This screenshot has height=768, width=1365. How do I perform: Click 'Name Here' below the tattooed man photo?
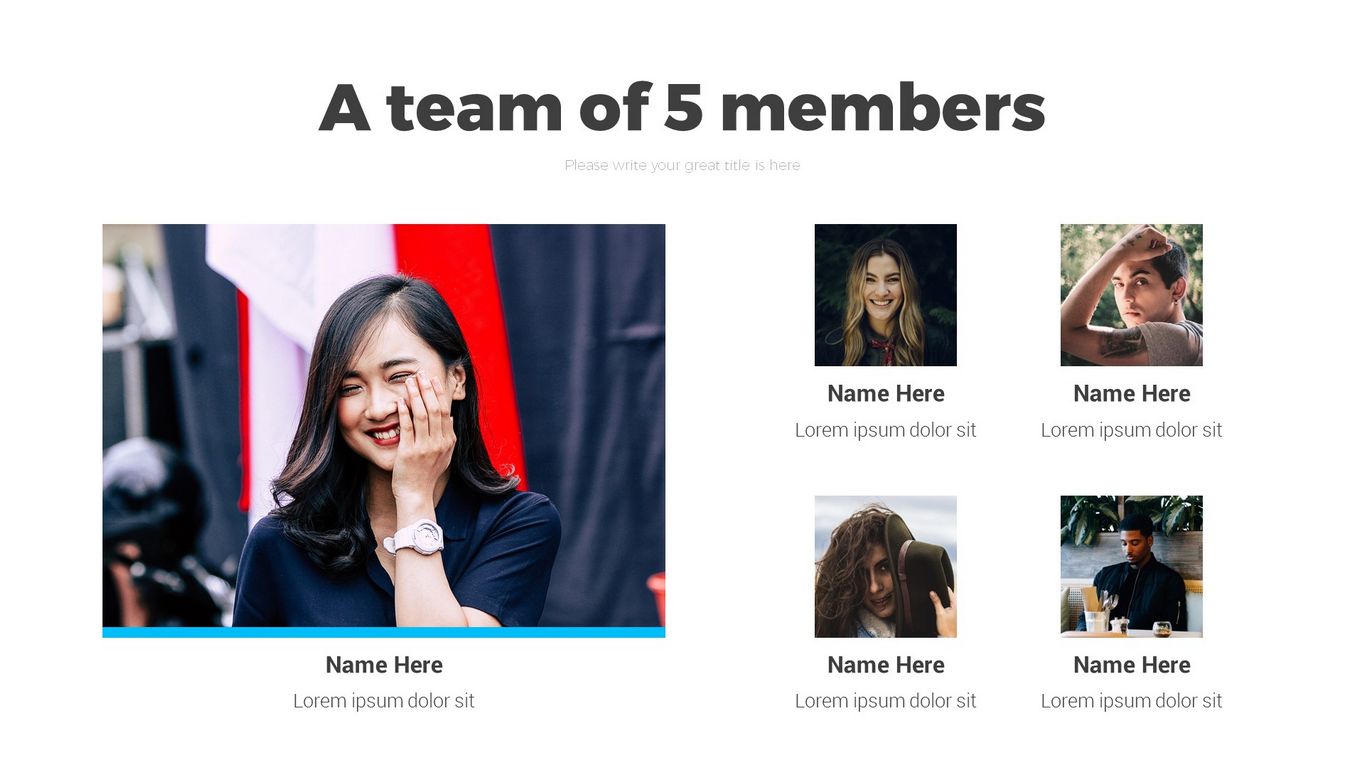1131,394
